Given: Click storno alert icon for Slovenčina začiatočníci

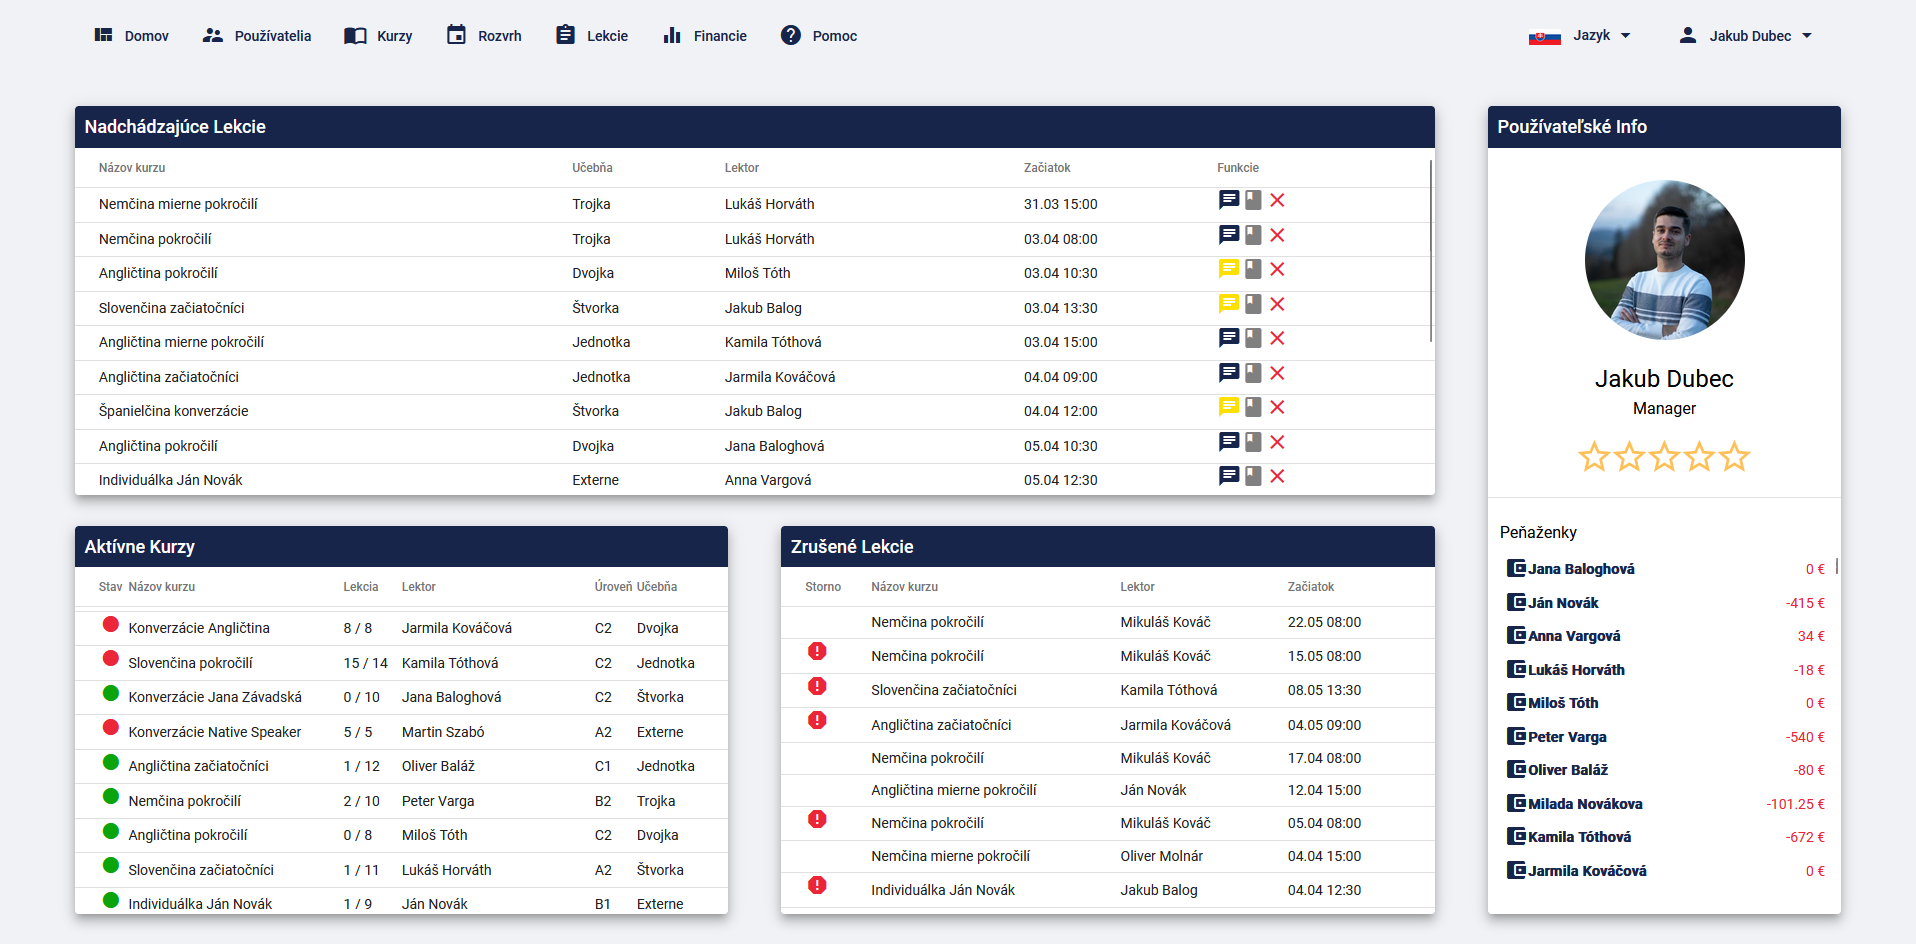Looking at the screenshot, I should [817, 687].
